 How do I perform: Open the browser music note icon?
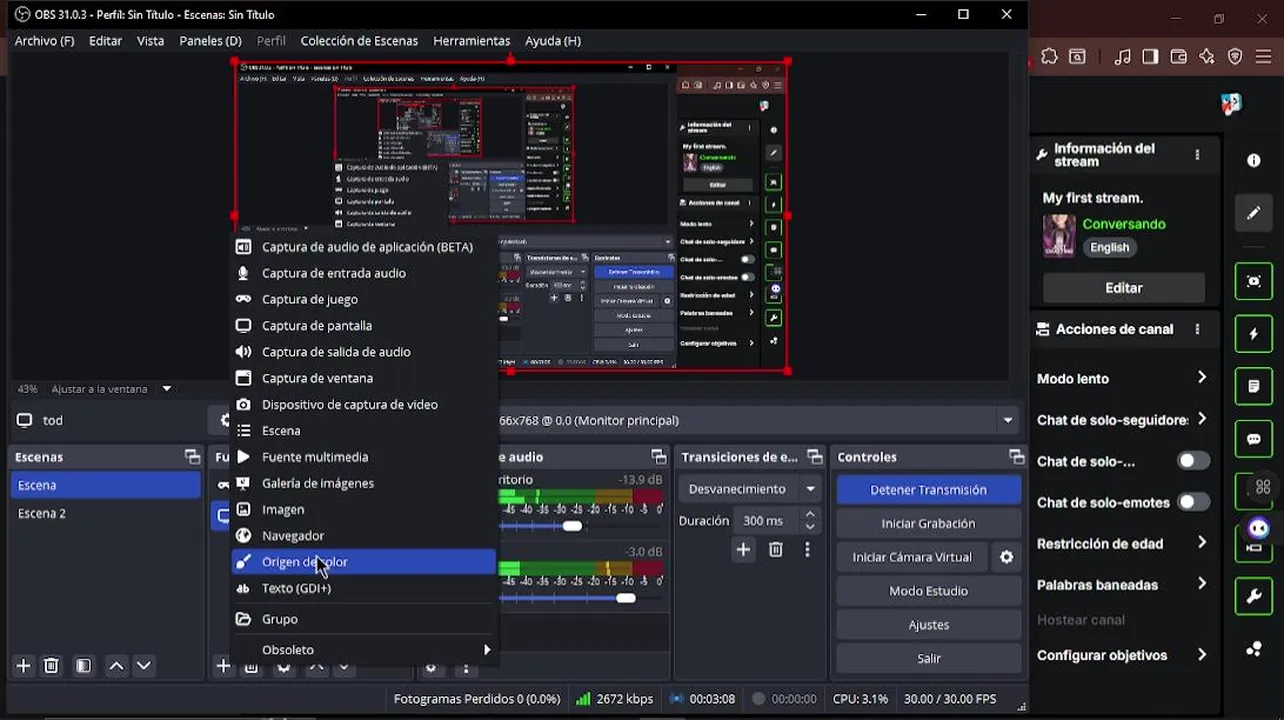point(1123,57)
